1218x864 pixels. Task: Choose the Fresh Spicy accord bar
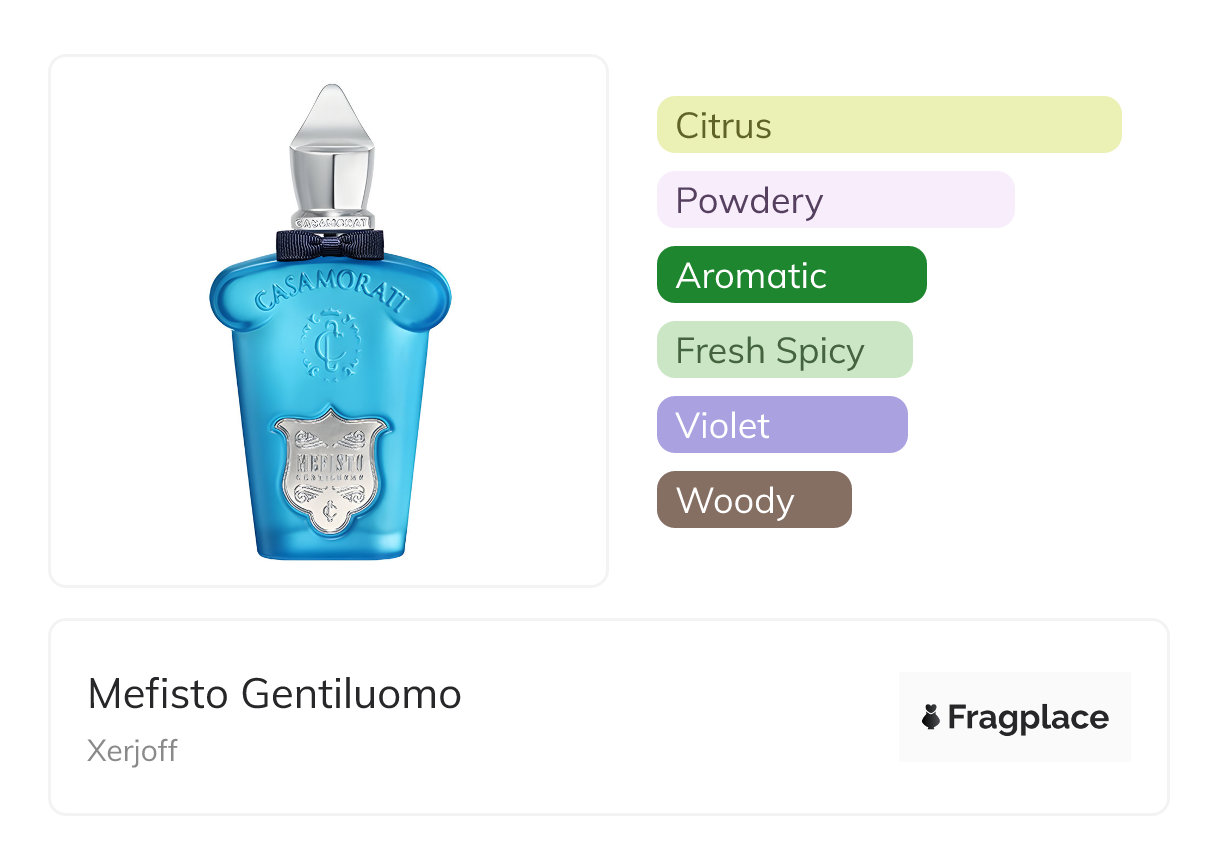click(x=784, y=350)
